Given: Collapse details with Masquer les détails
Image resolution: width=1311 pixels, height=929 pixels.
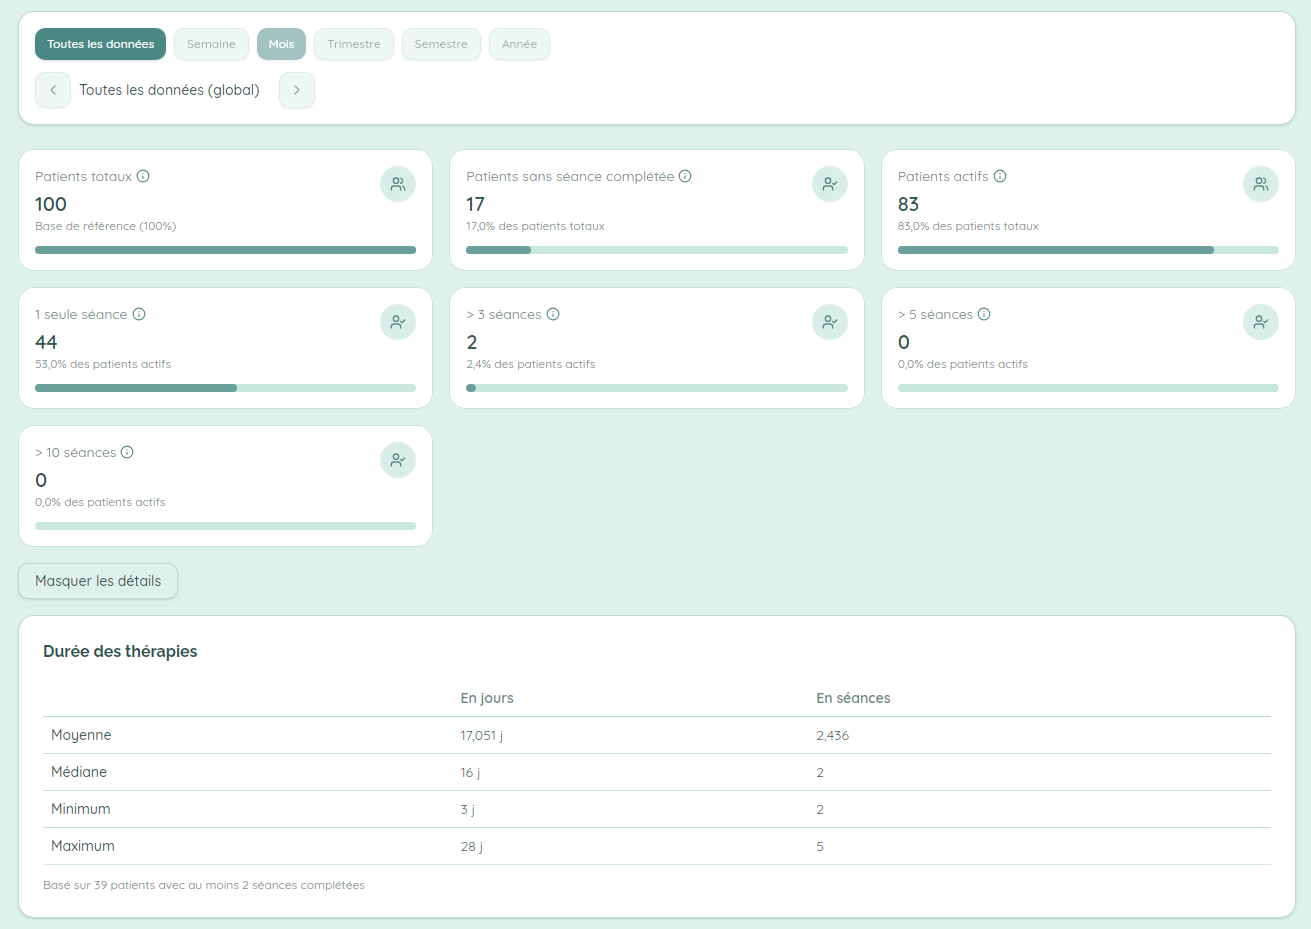Looking at the screenshot, I should pos(98,581).
